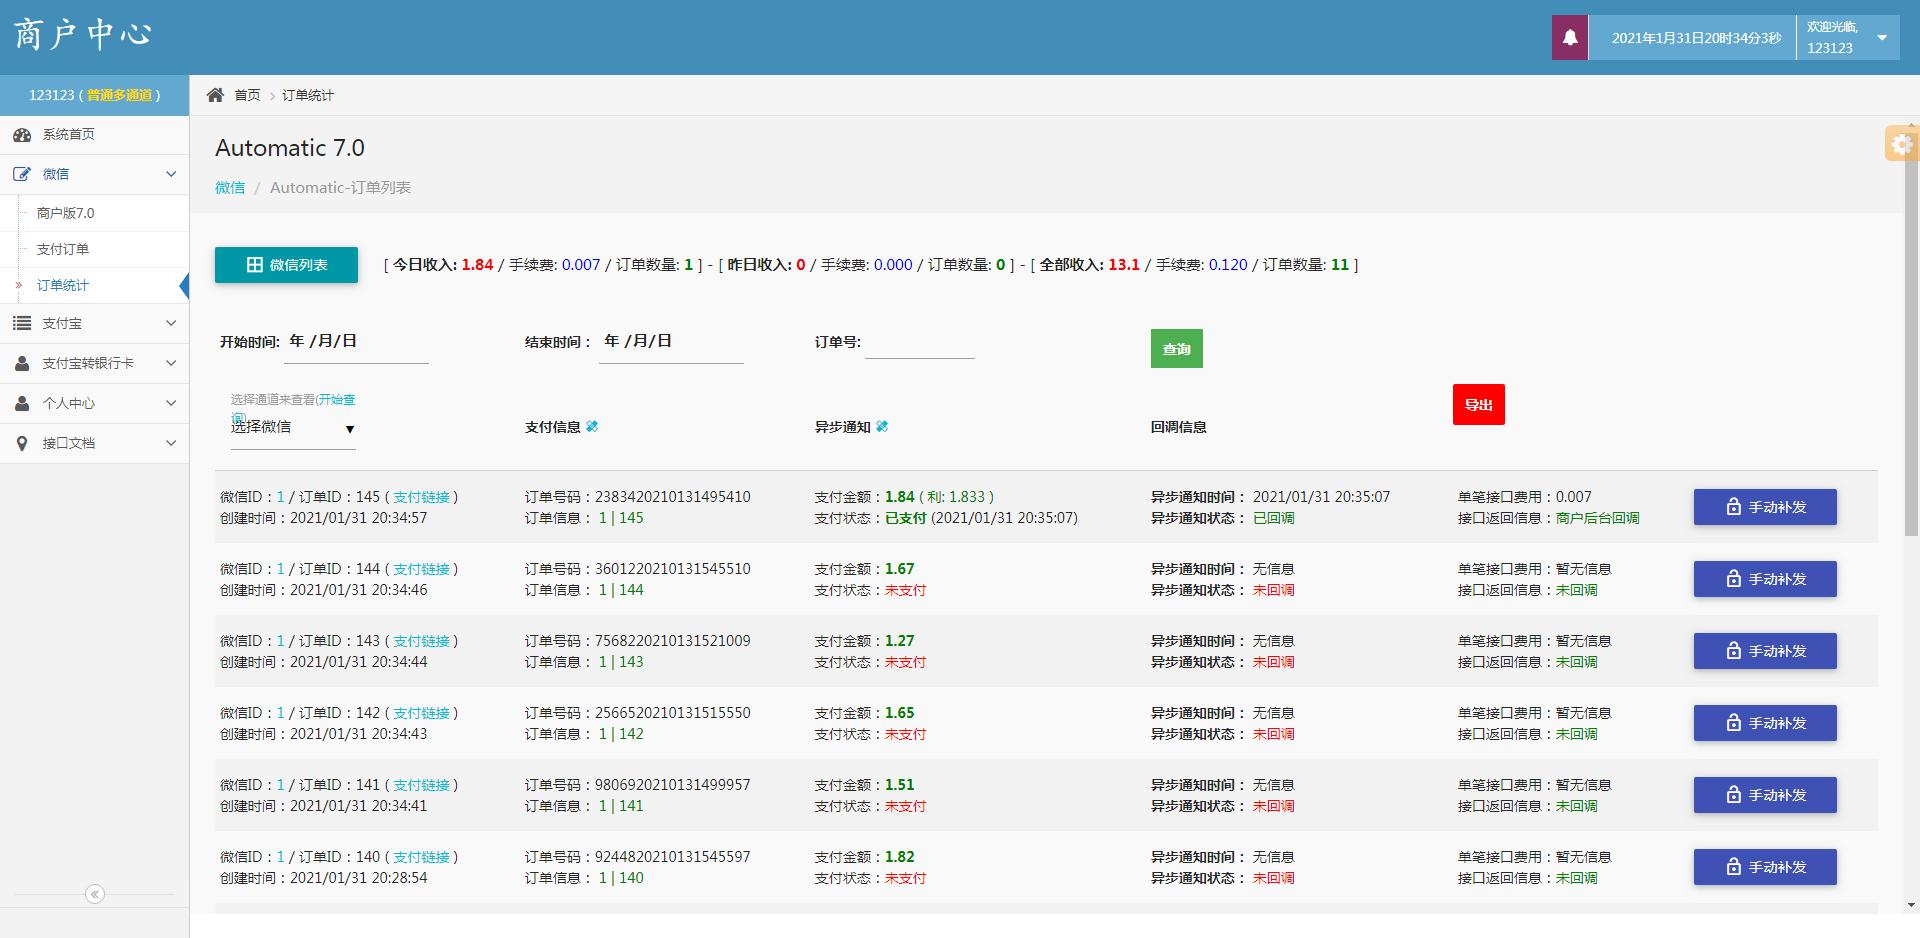Viewport: 1920px width, 938px height.
Task: Click the home icon in breadcrumb
Action: [215, 95]
